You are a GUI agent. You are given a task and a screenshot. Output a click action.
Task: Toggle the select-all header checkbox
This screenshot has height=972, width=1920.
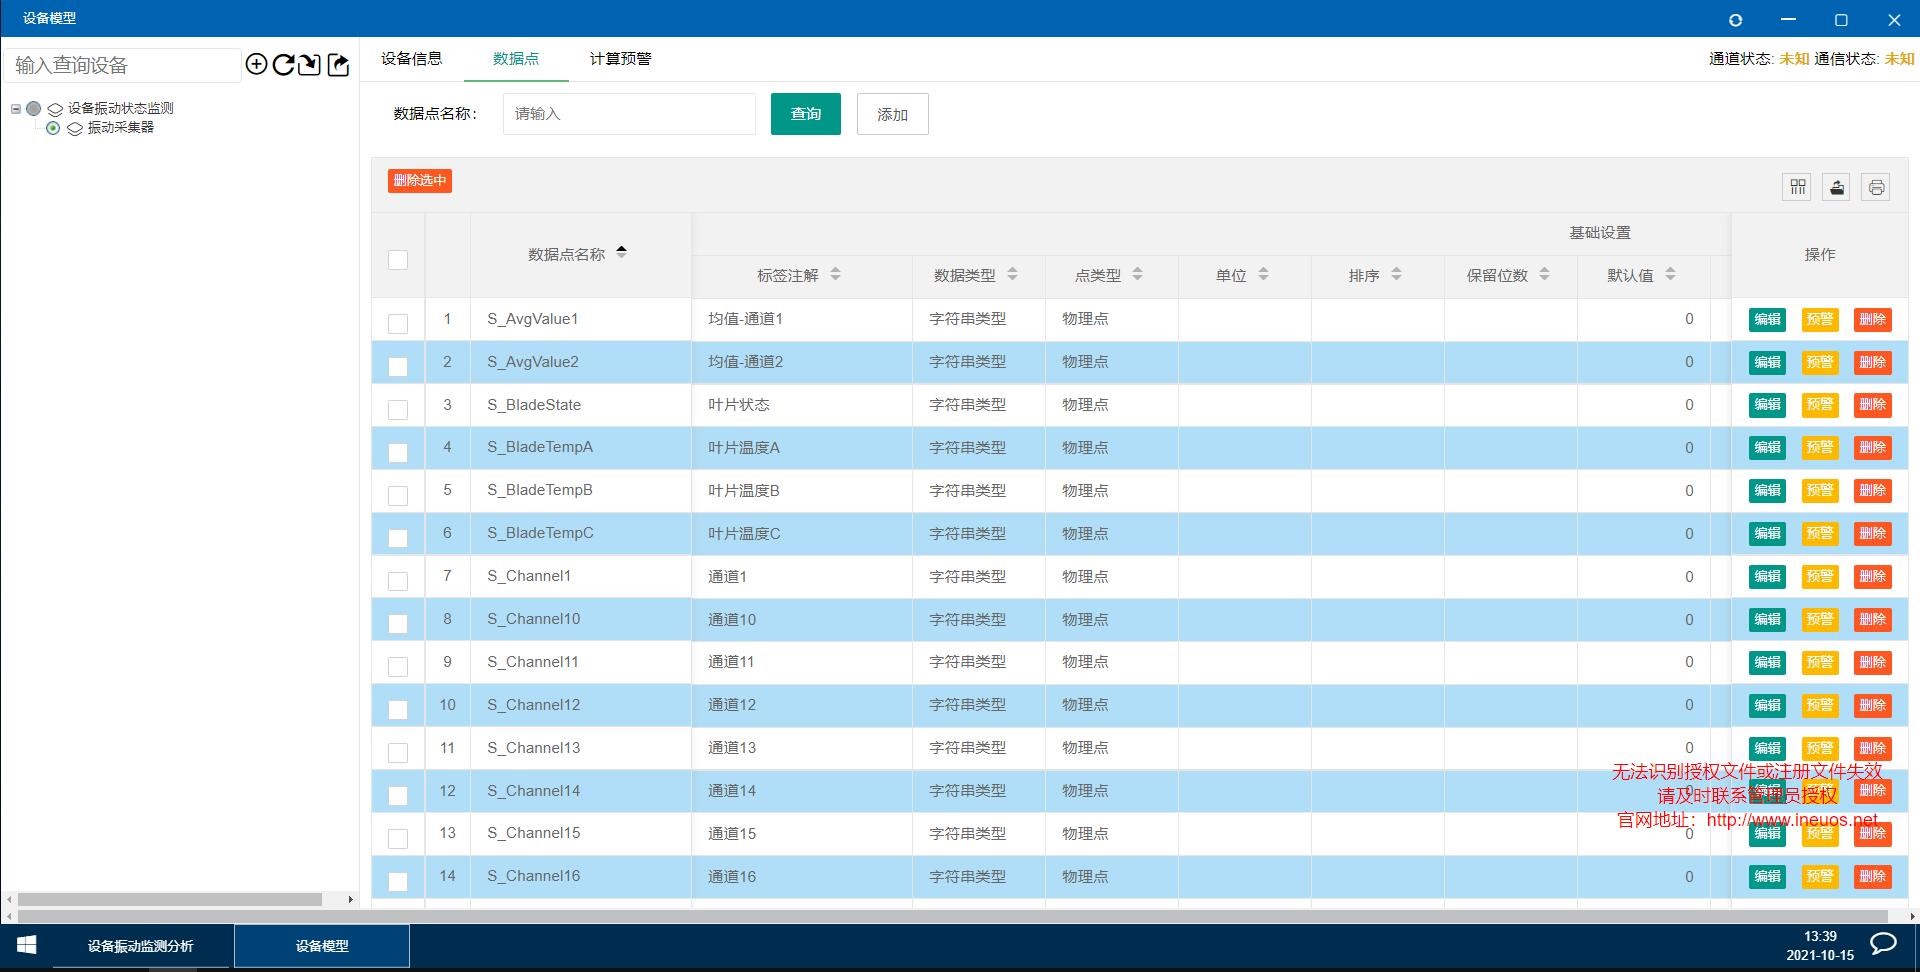point(398,260)
